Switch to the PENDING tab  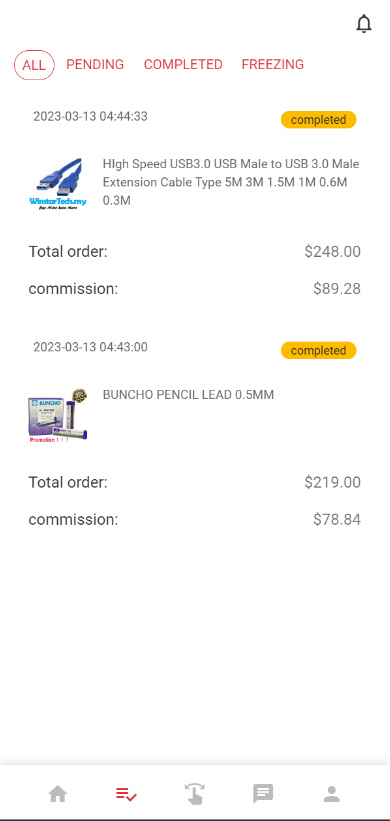[95, 64]
